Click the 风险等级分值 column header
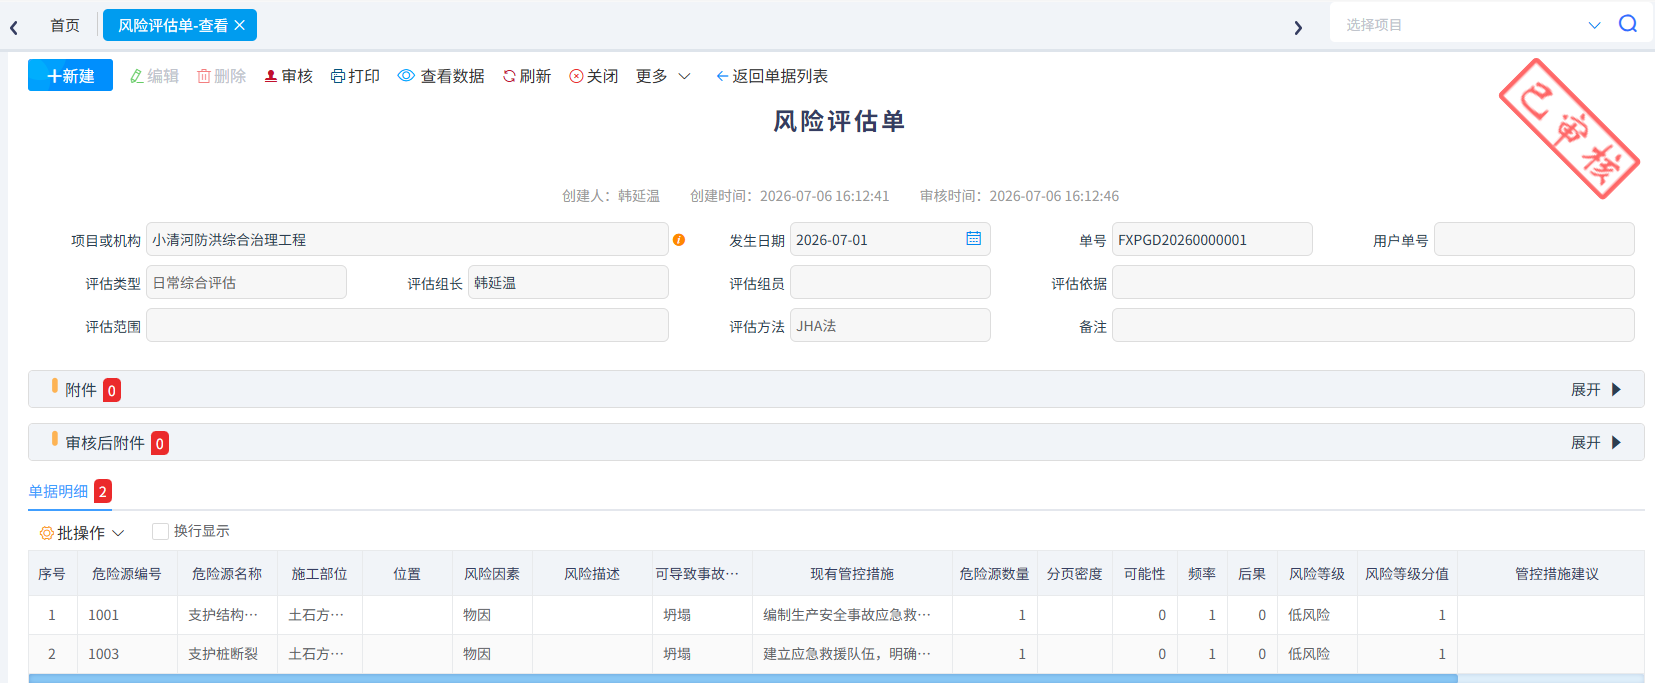This screenshot has width=1655, height=683. [x=1407, y=574]
